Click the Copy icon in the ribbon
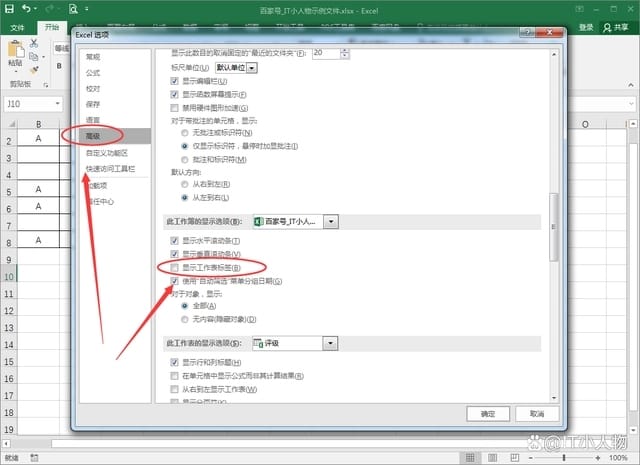The height and width of the screenshot is (465, 640). [x=34, y=56]
